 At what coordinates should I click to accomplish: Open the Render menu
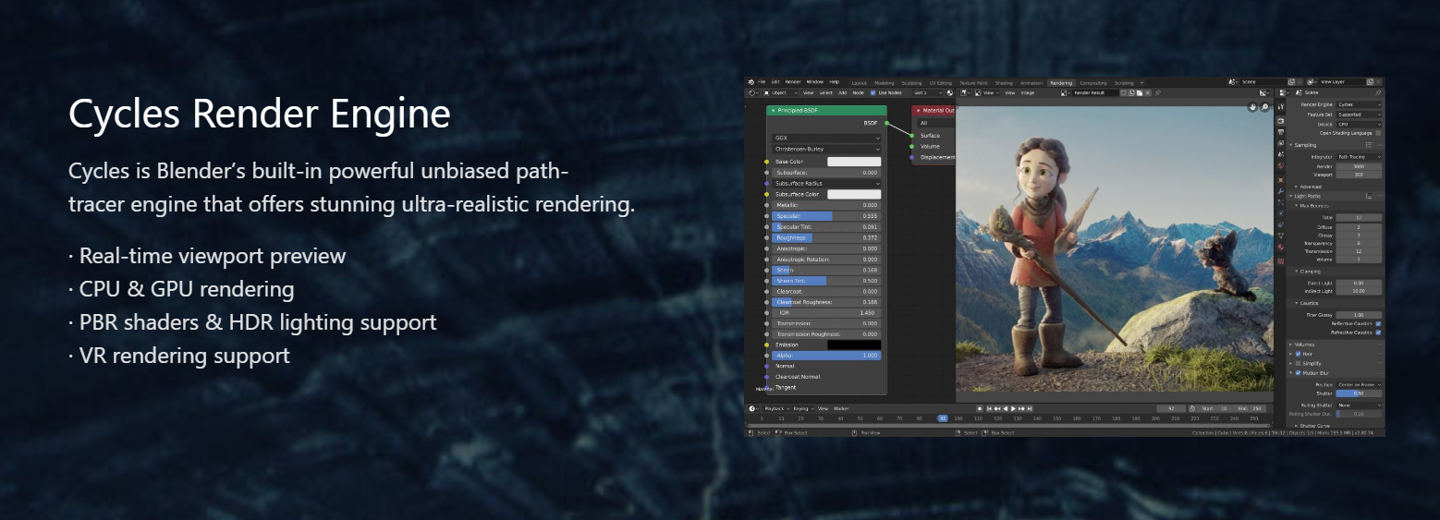click(793, 82)
